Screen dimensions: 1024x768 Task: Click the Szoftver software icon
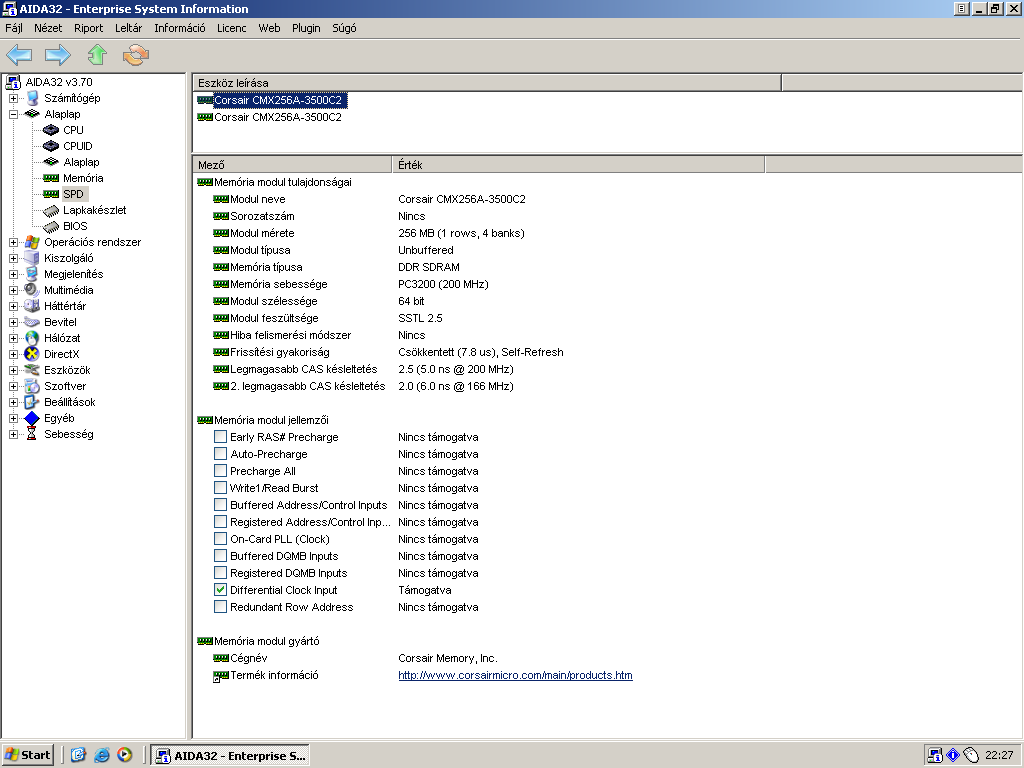(x=32, y=386)
